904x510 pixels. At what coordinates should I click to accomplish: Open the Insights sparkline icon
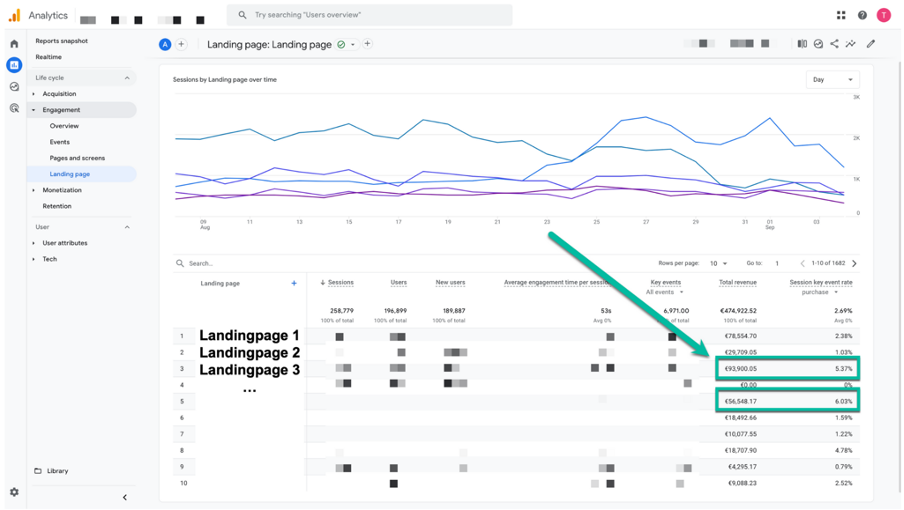(850, 44)
